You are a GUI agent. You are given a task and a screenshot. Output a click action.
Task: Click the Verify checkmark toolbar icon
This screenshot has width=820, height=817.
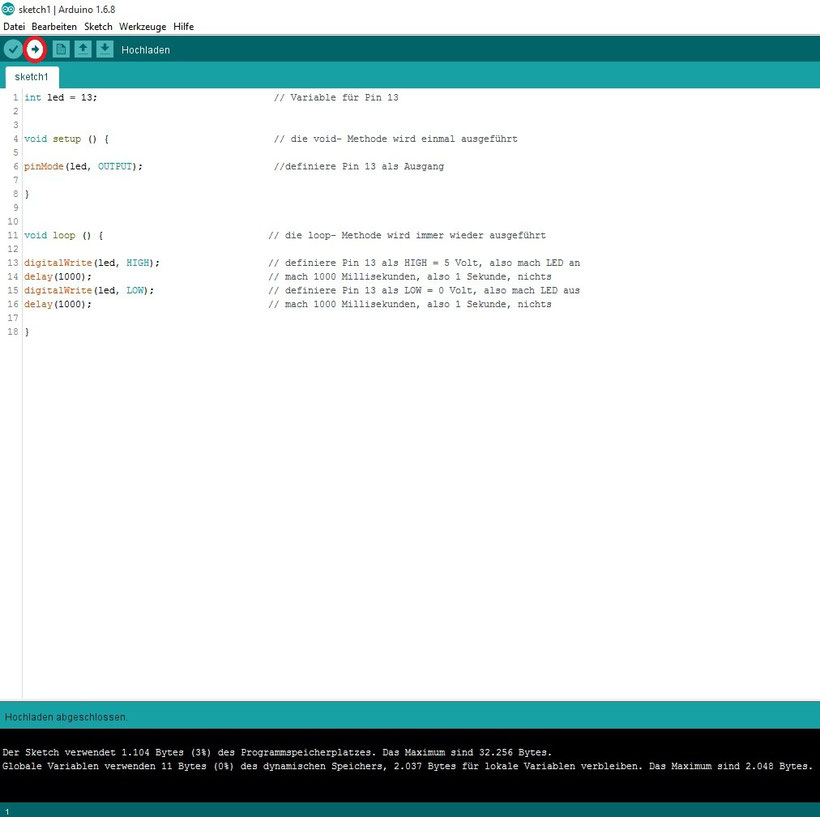point(13,50)
